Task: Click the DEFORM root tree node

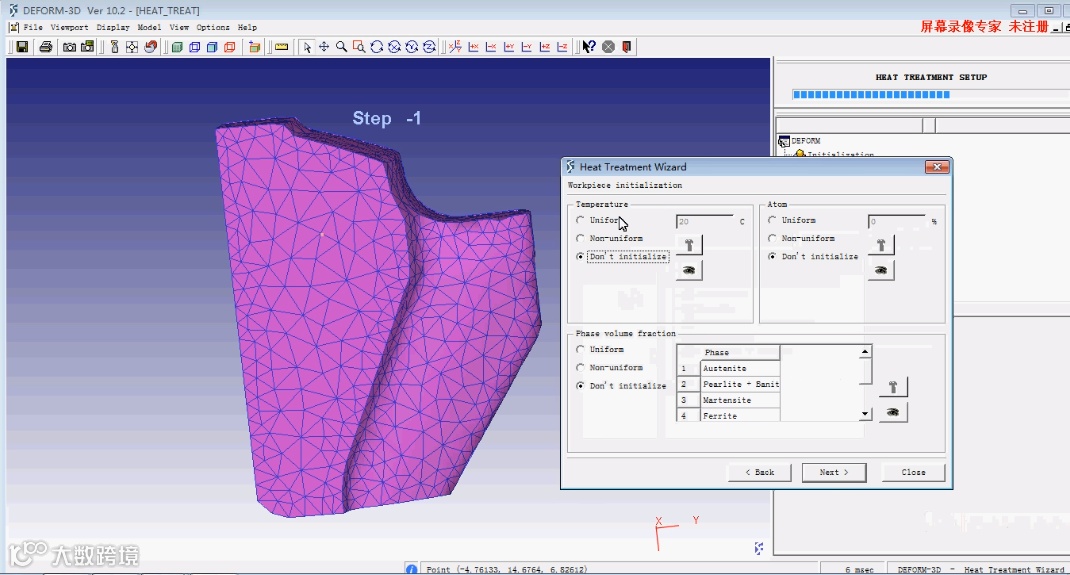Action: [x=805, y=141]
